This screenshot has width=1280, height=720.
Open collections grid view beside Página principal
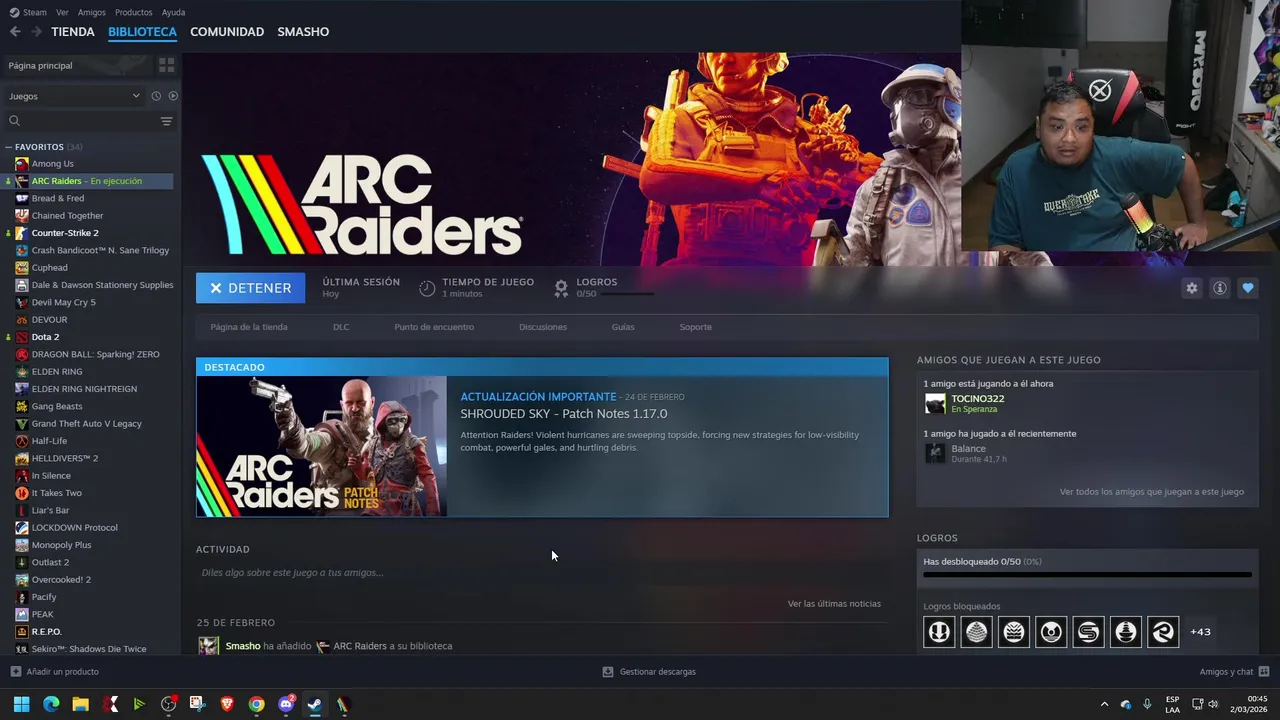(166, 65)
